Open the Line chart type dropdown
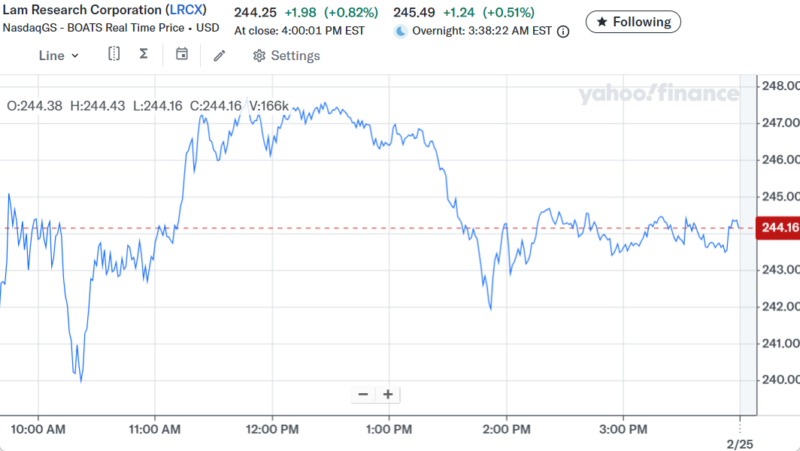Viewport: 800px width, 451px height. pyautogui.click(x=58, y=56)
